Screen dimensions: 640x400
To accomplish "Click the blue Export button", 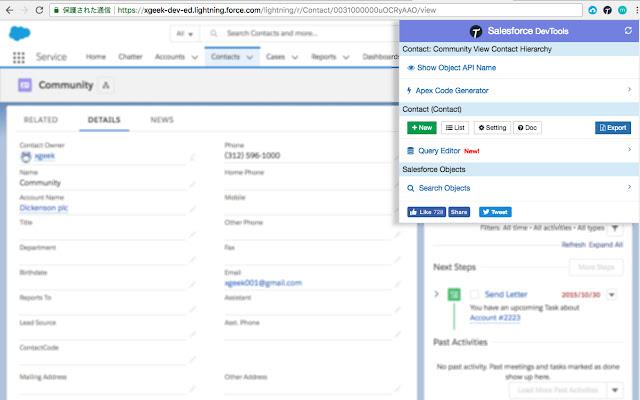I will (612, 127).
